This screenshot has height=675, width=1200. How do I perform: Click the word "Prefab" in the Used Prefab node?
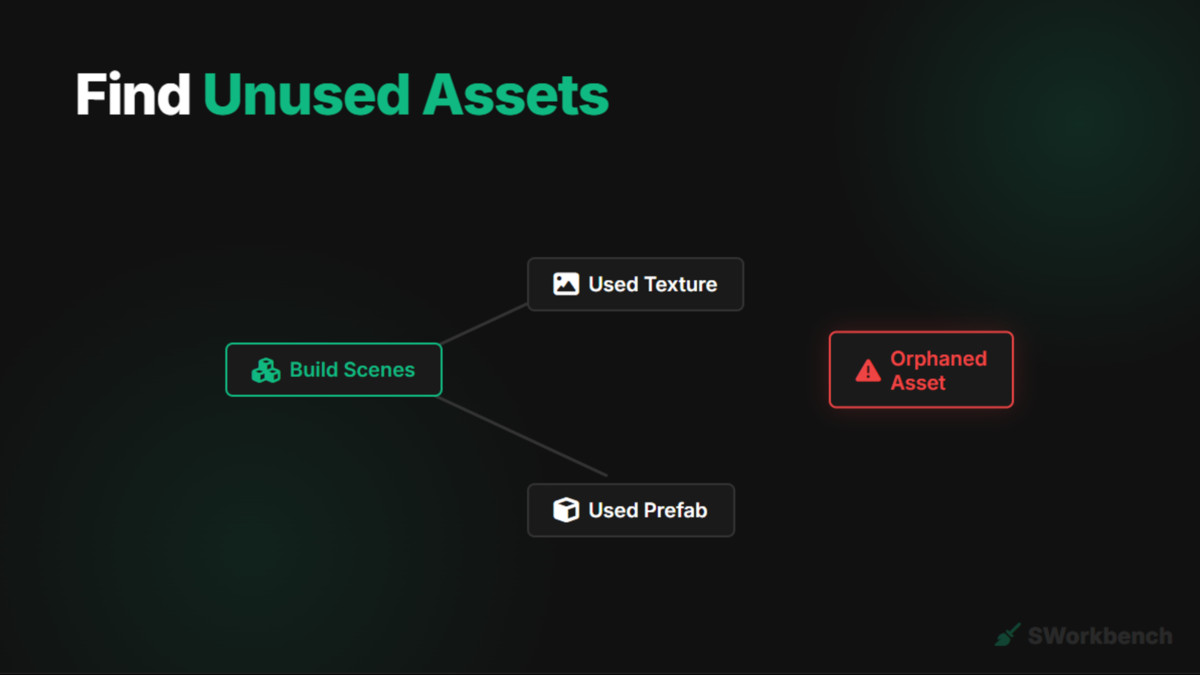click(x=675, y=510)
